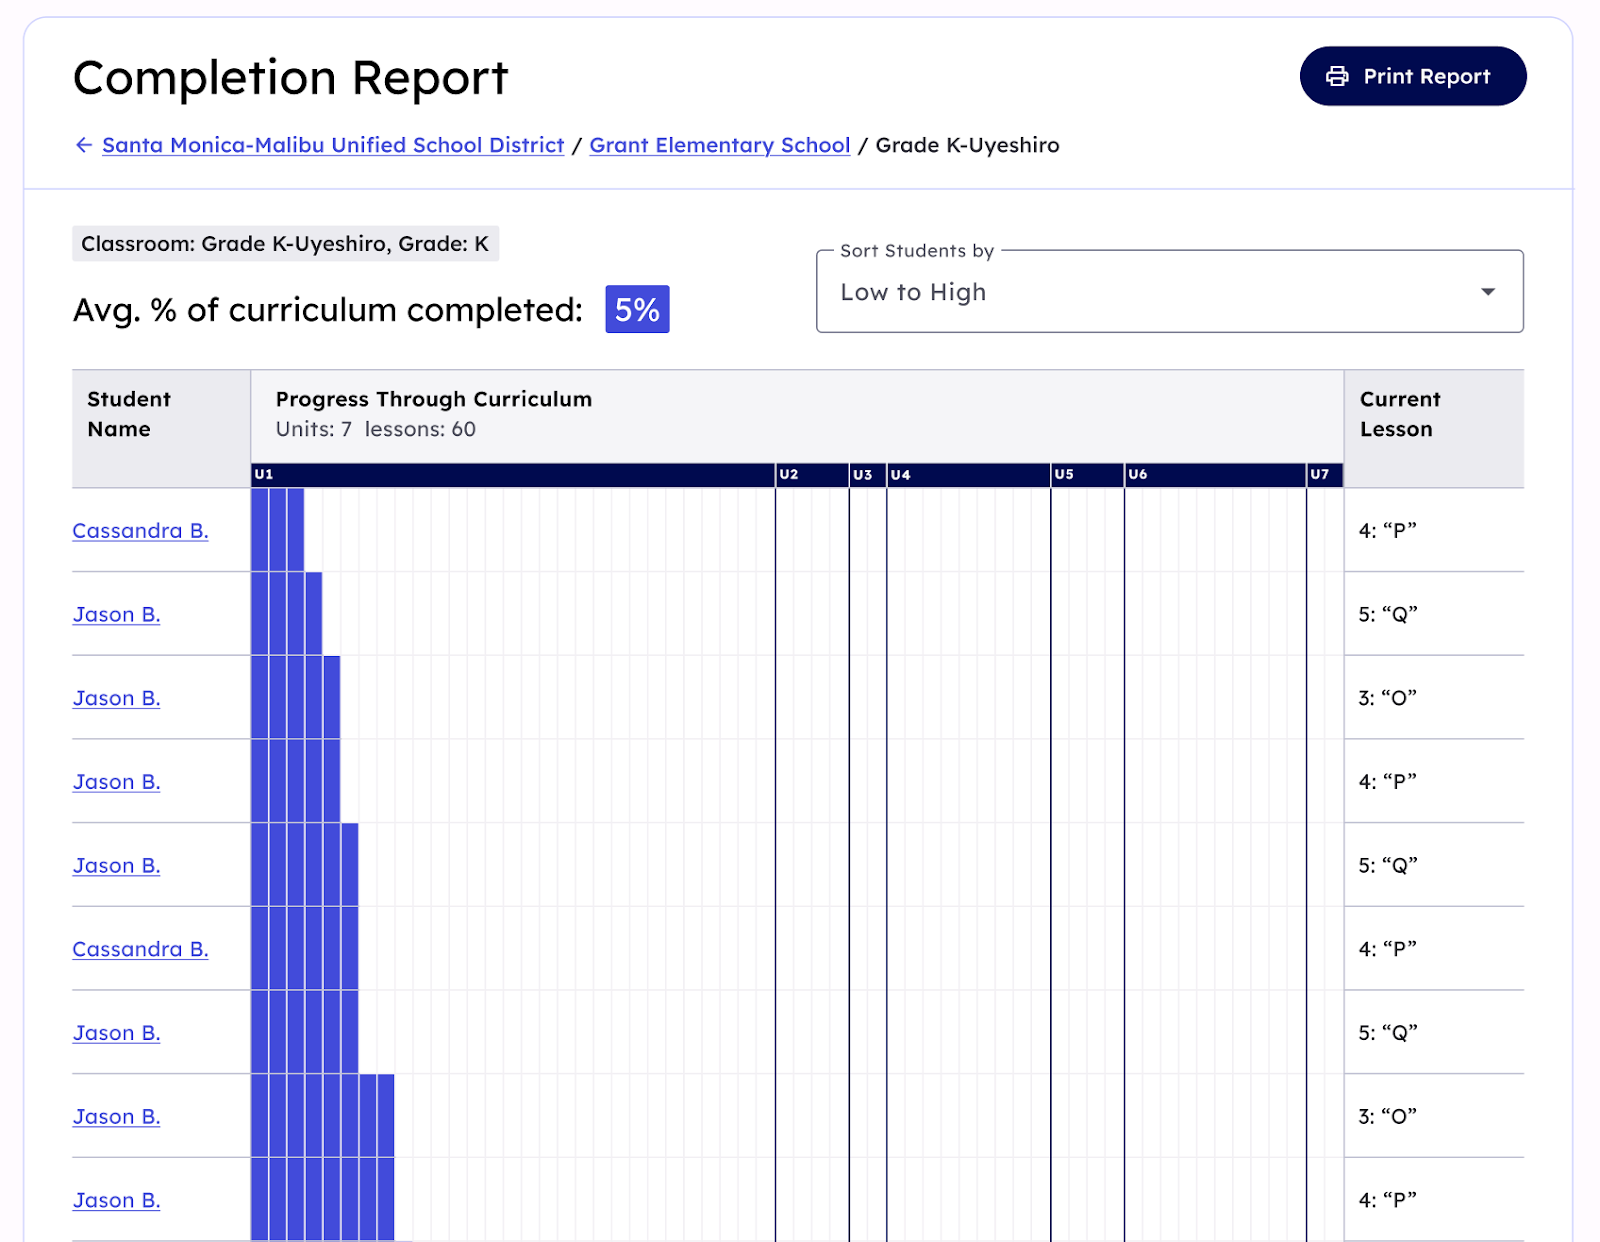Expand the Sort Students by dropdown arrow
The width and height of the screenshot is (1600, 1242).
[x=1487, y=292]
